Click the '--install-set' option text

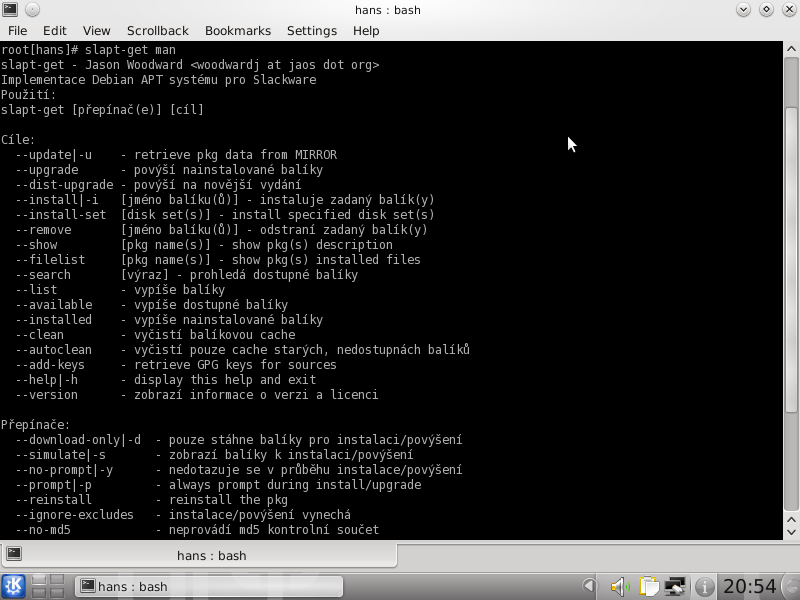[61, 215]
